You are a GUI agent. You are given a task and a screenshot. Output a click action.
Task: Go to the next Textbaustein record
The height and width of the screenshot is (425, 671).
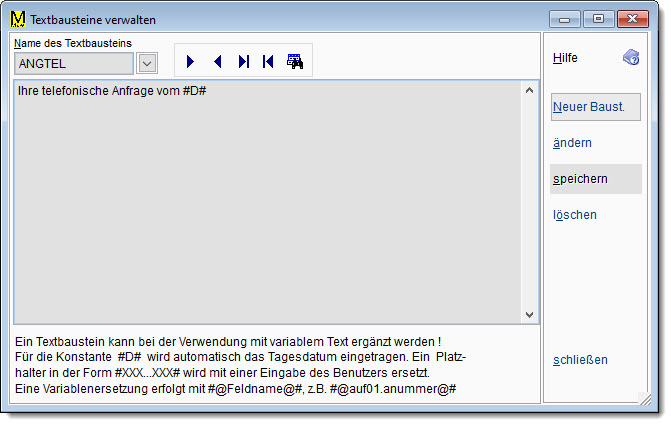coord(191,62)
